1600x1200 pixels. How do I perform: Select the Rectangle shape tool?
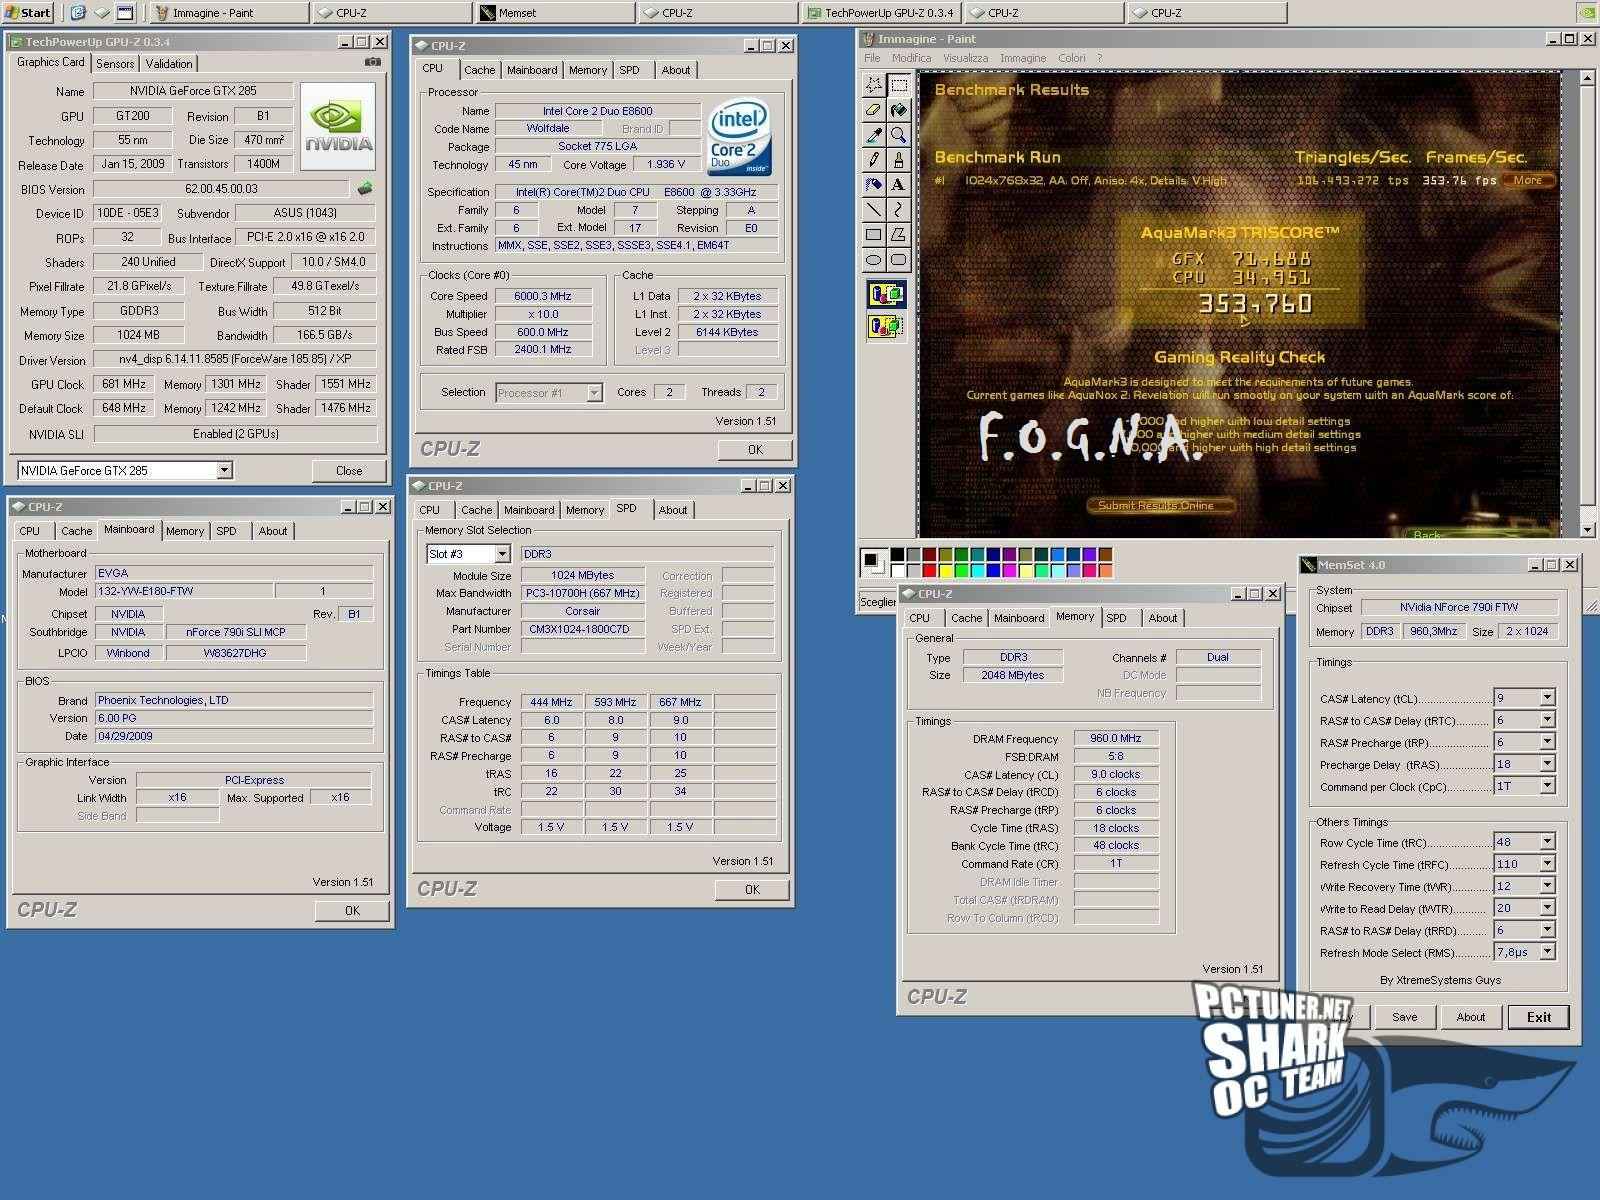(873, 235)
